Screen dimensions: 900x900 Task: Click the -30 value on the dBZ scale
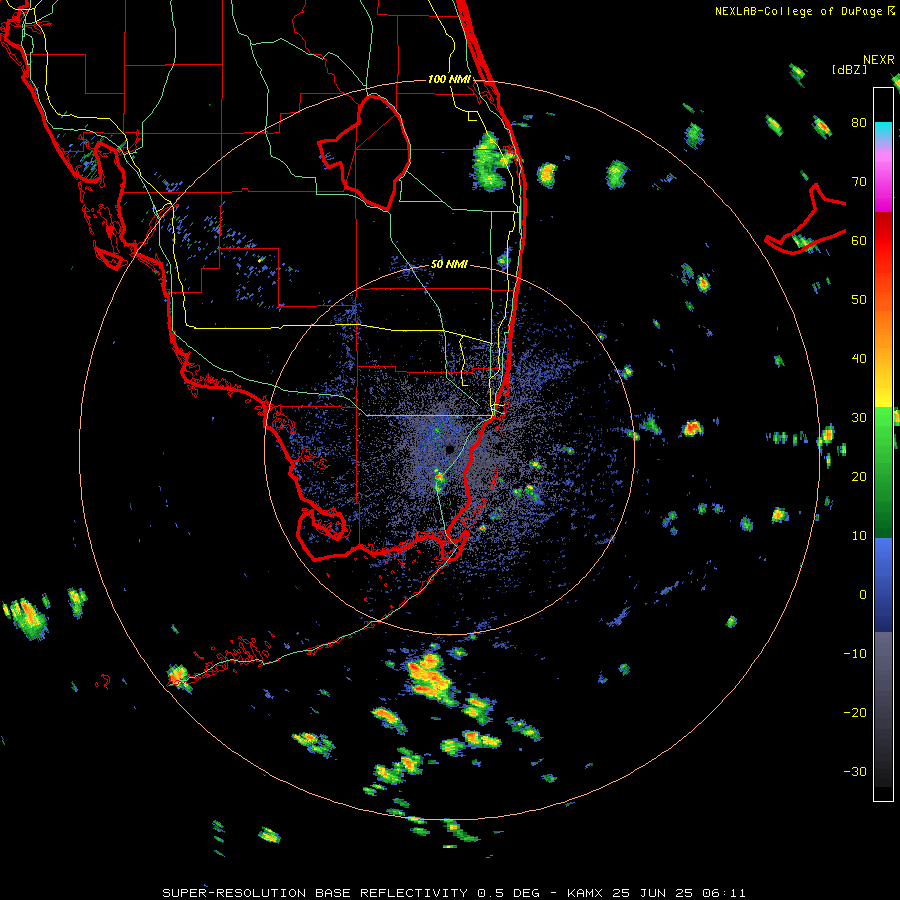coord(855,771)
